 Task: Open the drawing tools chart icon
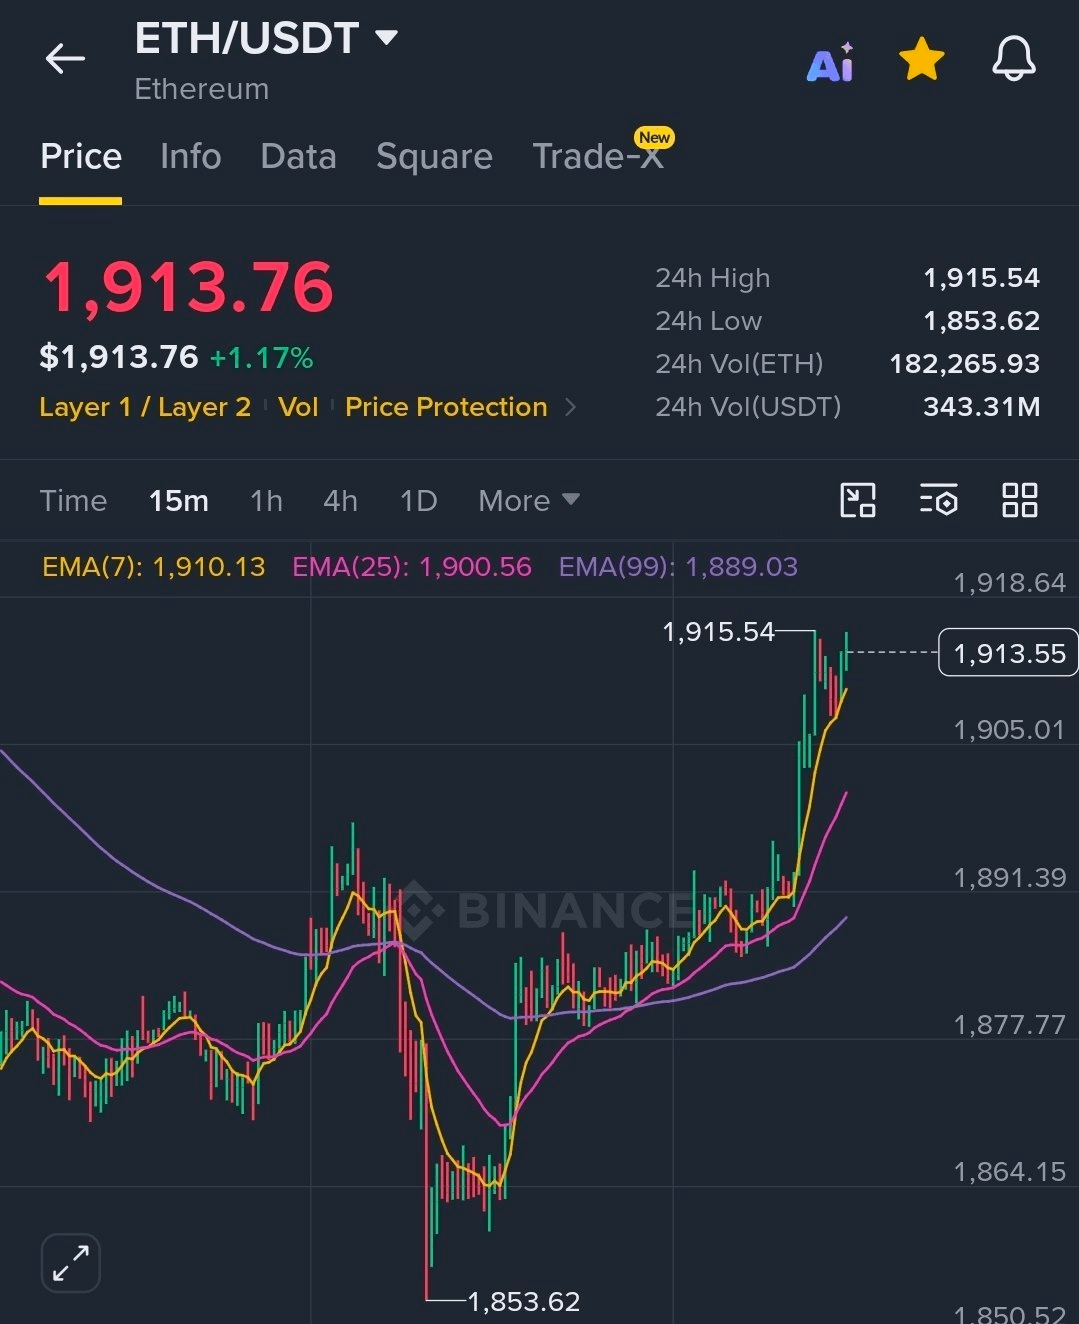[858, 500]
